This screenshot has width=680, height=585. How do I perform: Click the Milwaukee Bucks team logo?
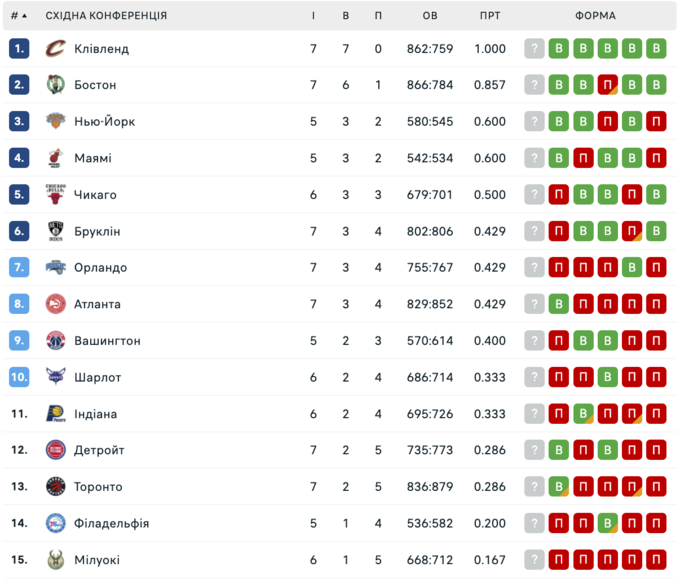[x=55, y=560]
